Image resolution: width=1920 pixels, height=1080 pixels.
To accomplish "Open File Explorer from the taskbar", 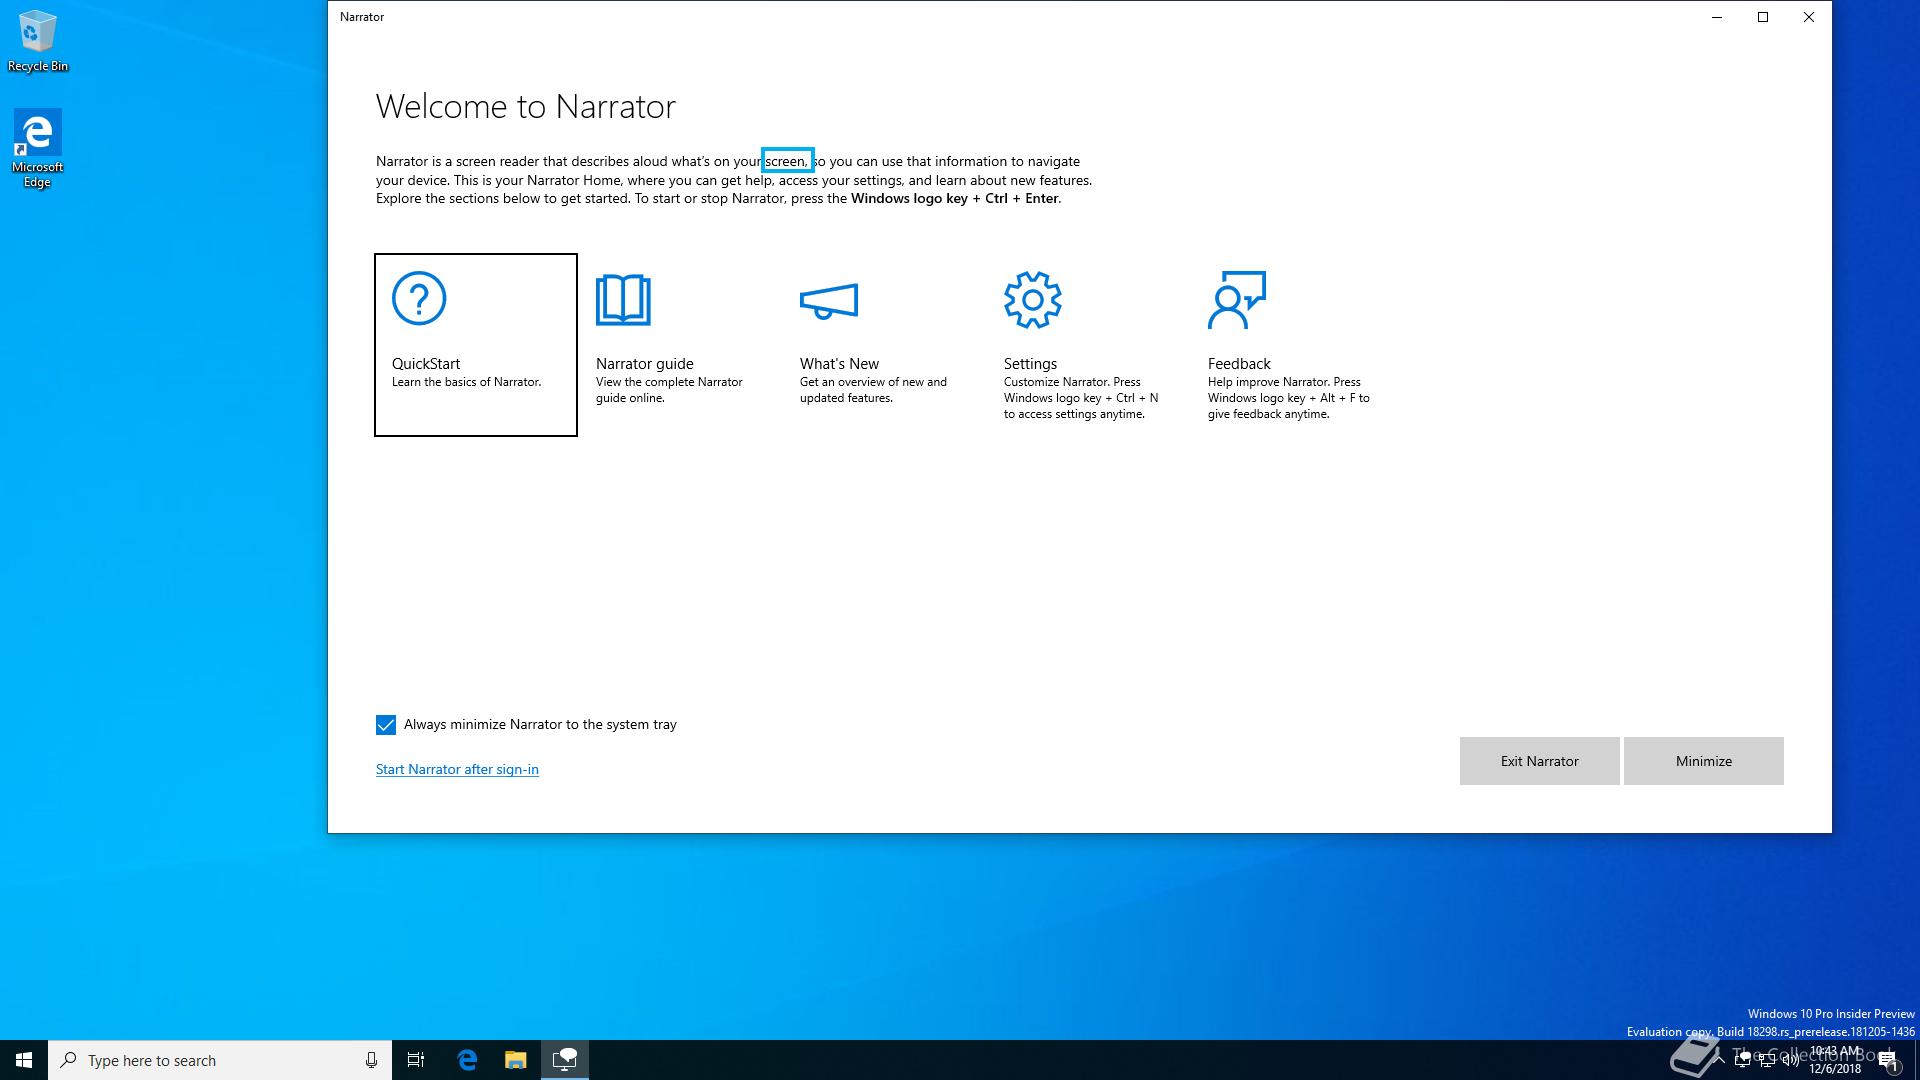I will tap(515, 1060).
